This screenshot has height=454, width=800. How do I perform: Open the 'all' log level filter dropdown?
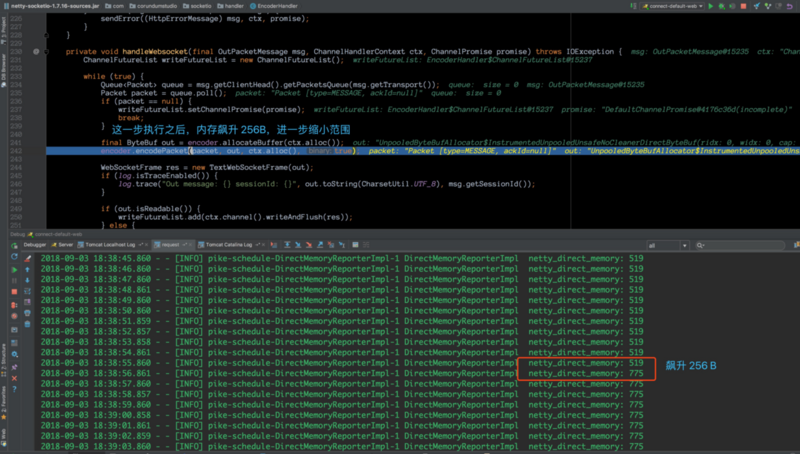tap(668, 245)
